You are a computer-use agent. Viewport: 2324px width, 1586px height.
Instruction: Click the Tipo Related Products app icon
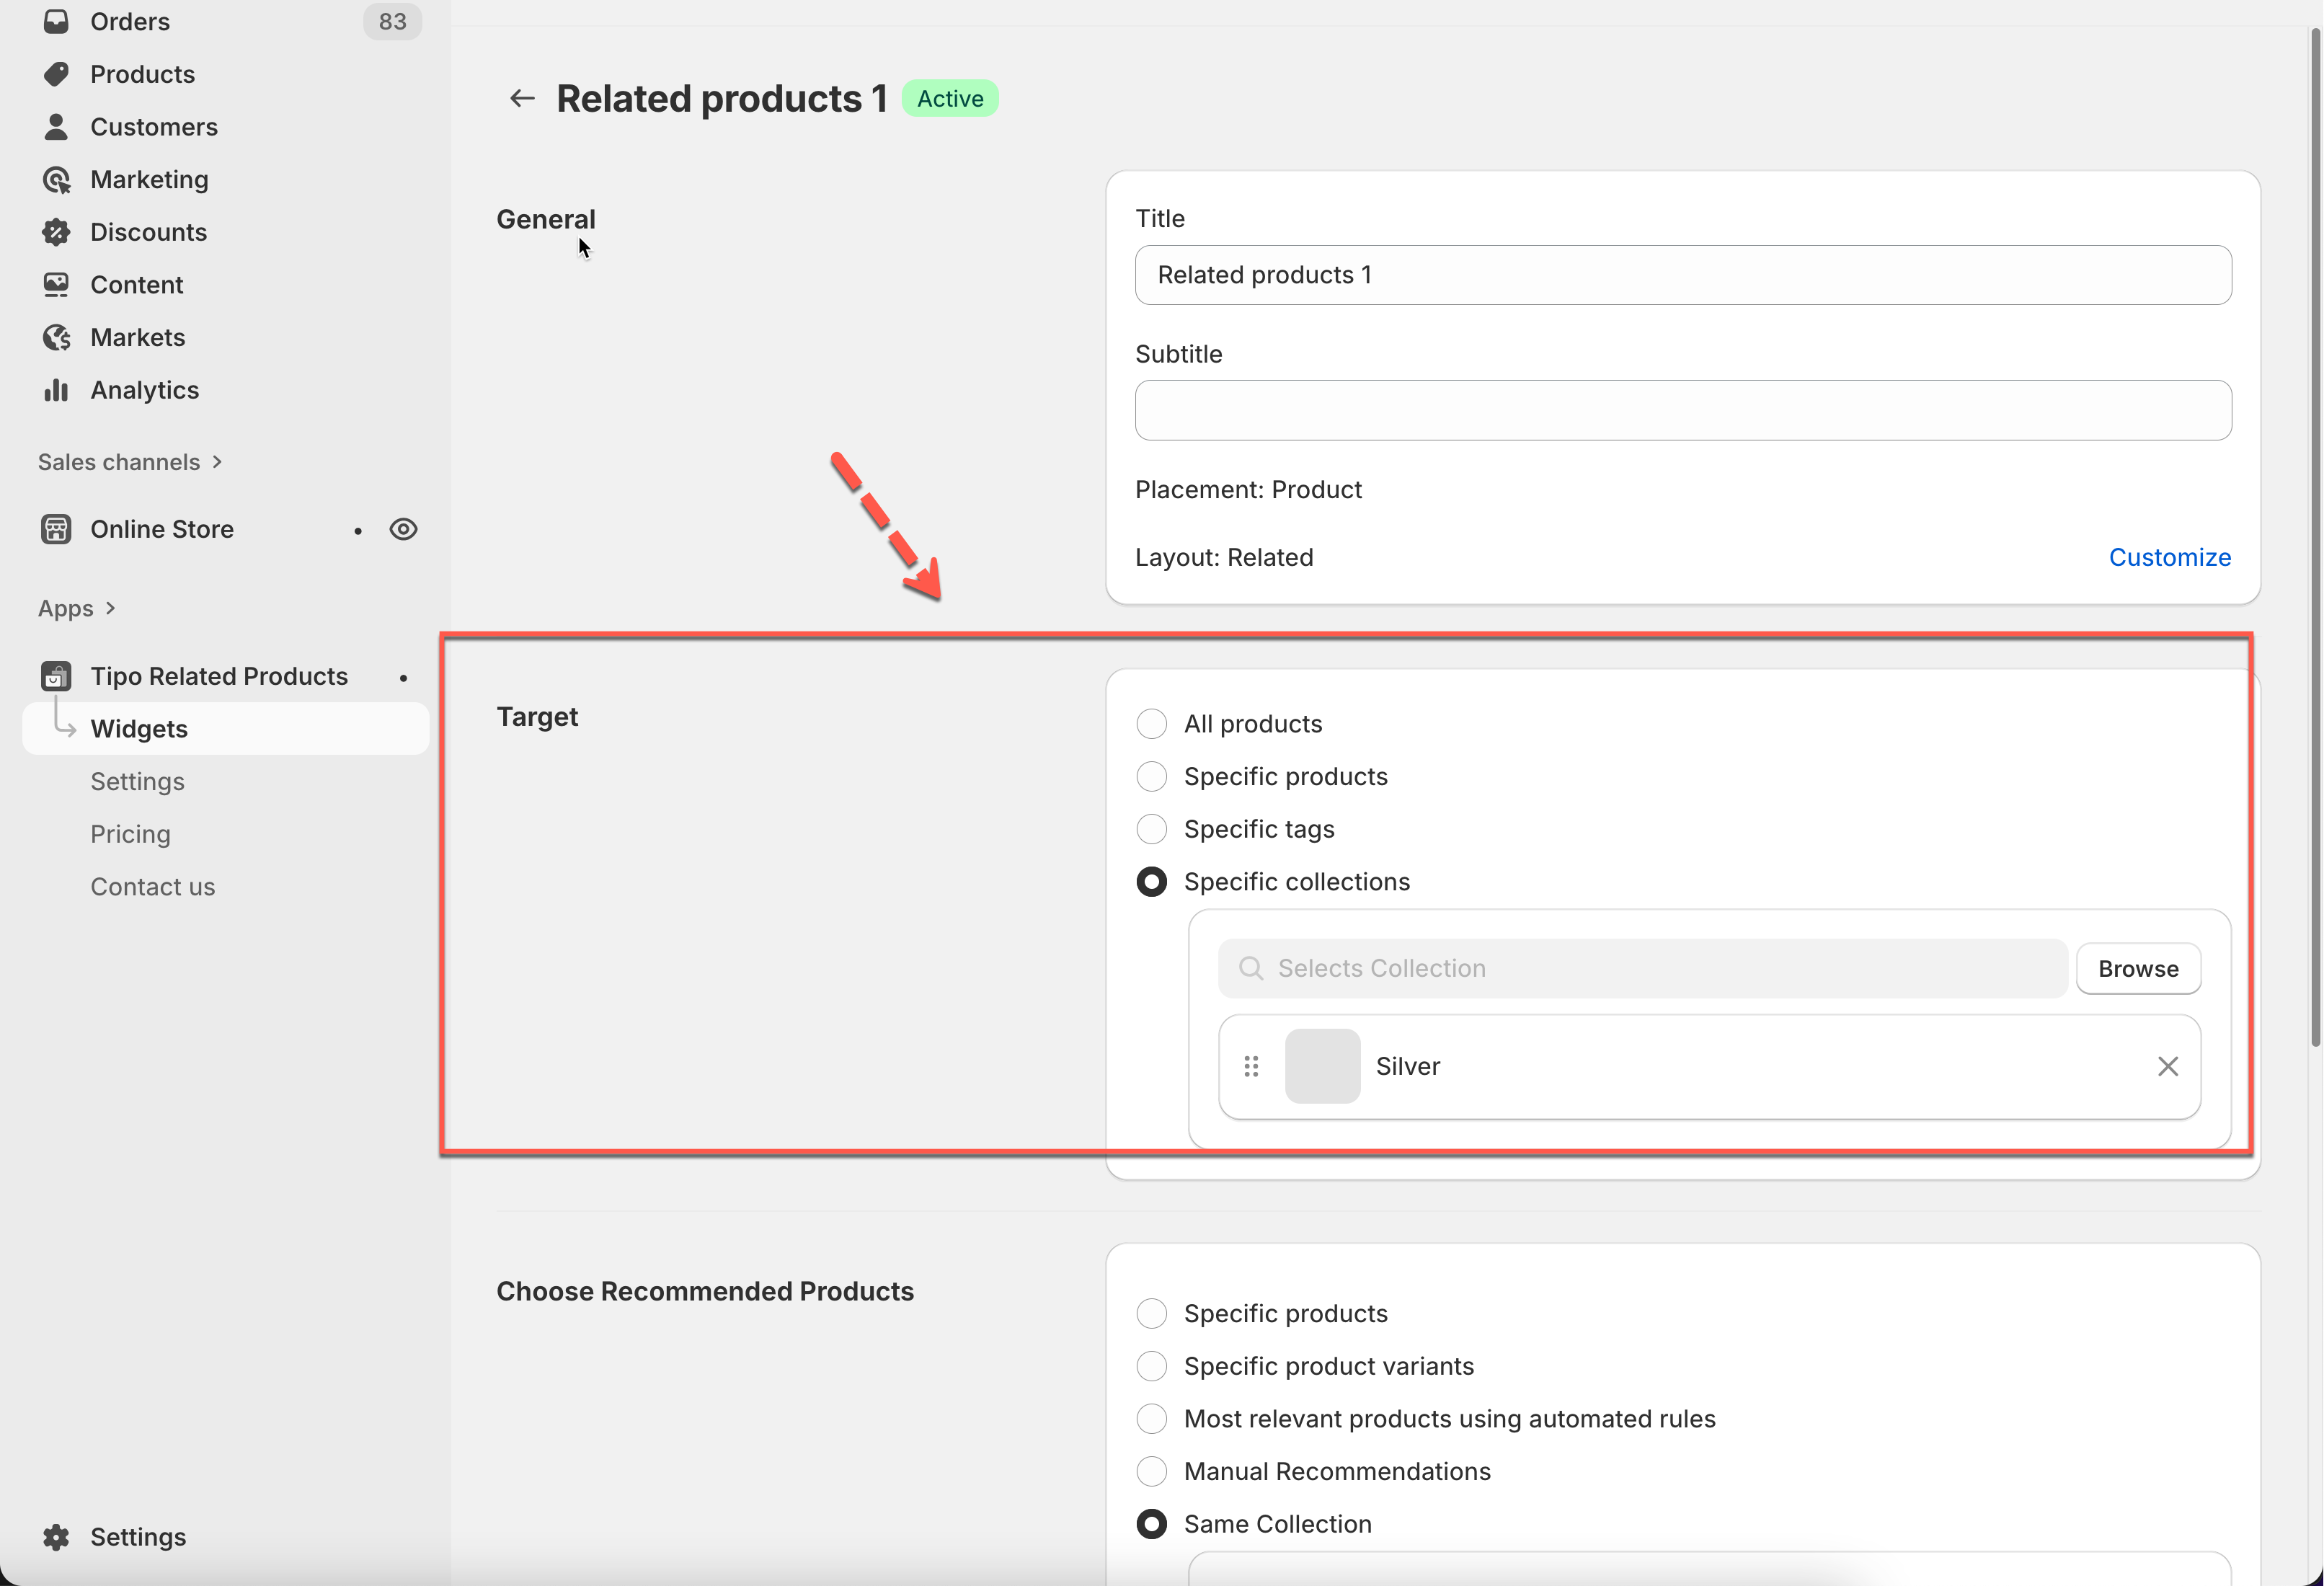pos(56,676)
